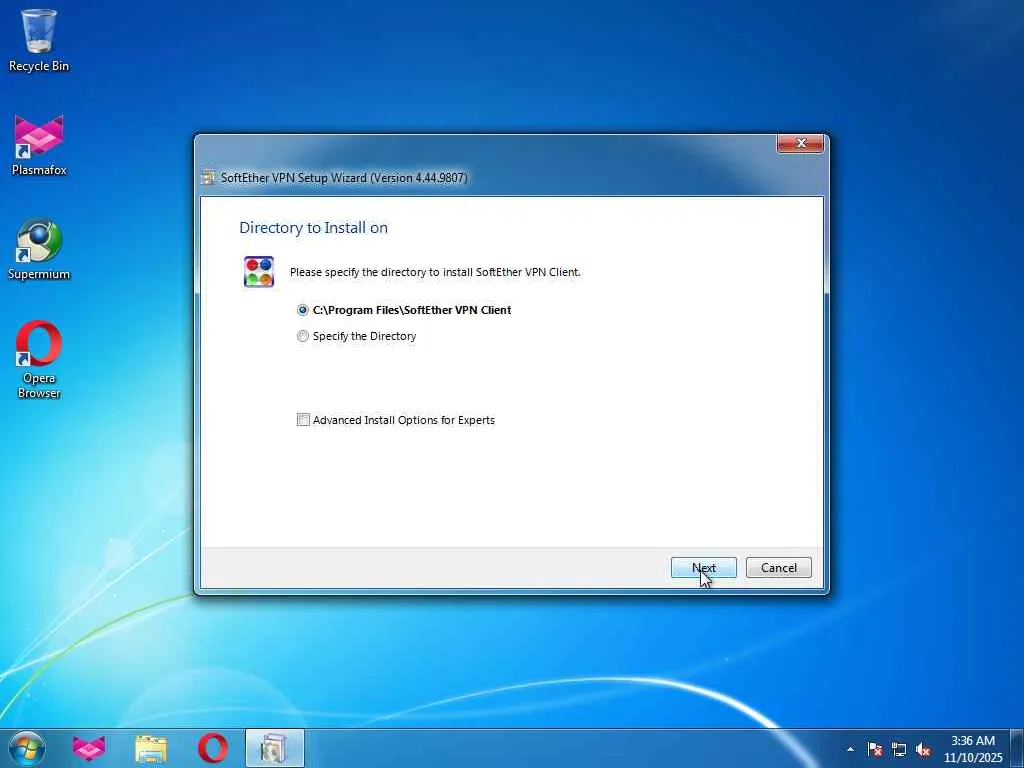Image resolution: width=1024 pixels, height=768 pixels.
Task: Click the SoftEther VPN Client icon in the wizard
Action: [259, 272]
